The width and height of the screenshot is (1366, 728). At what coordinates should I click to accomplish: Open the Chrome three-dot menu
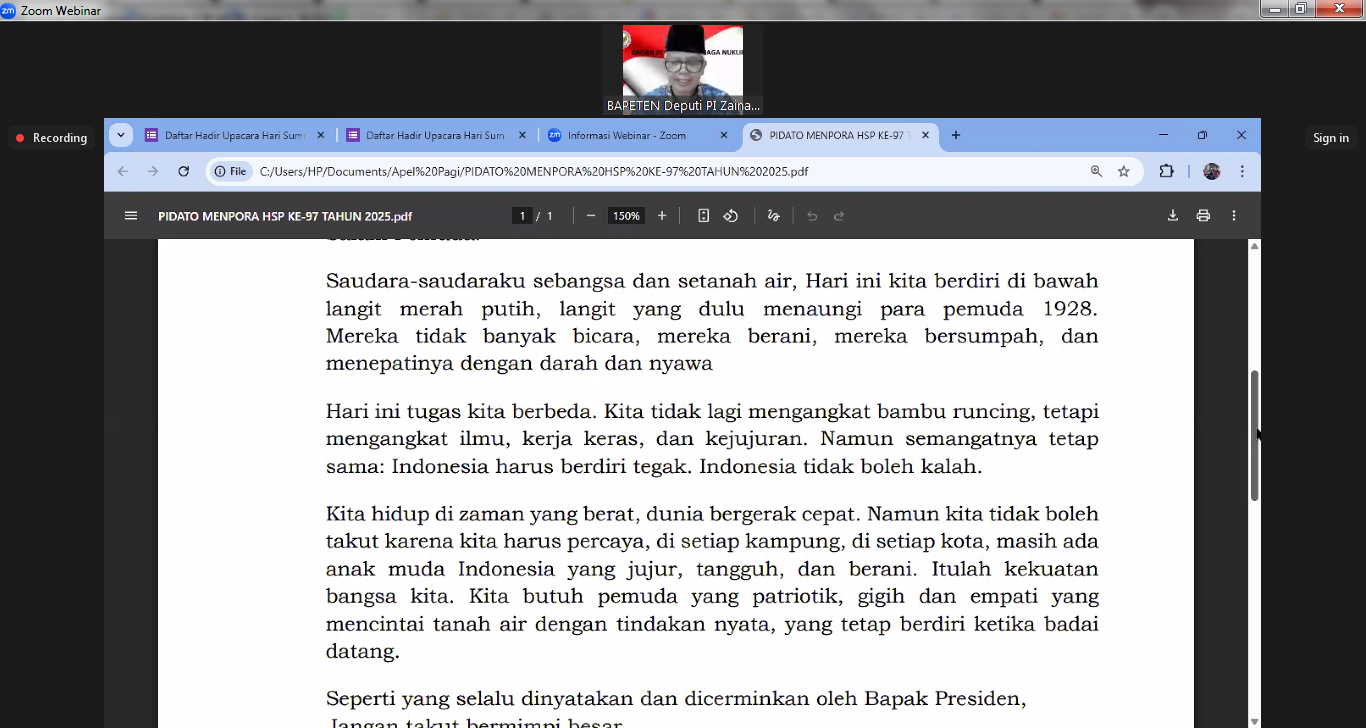1242,171
